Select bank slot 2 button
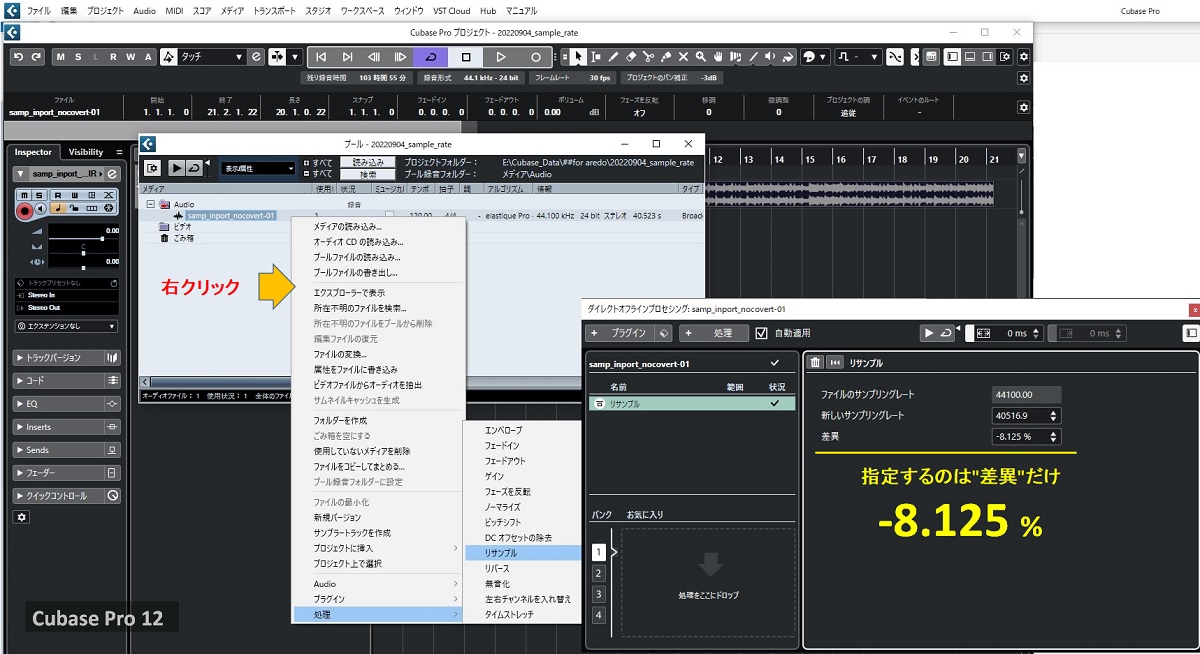 click(599, 573)
